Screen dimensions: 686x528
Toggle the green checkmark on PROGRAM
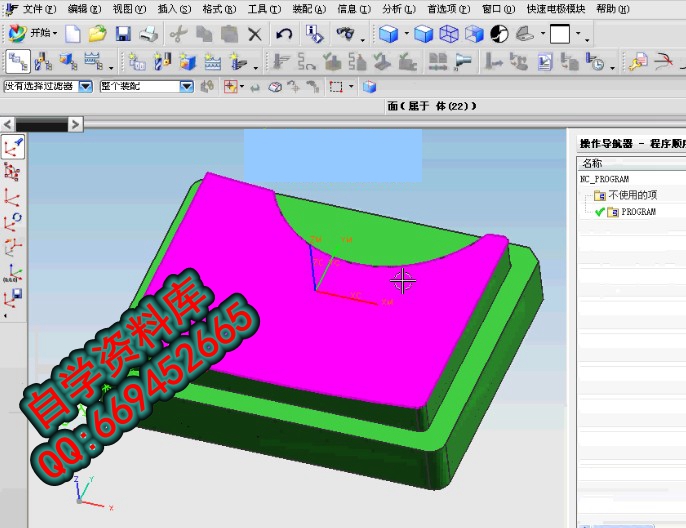(599, 212)
